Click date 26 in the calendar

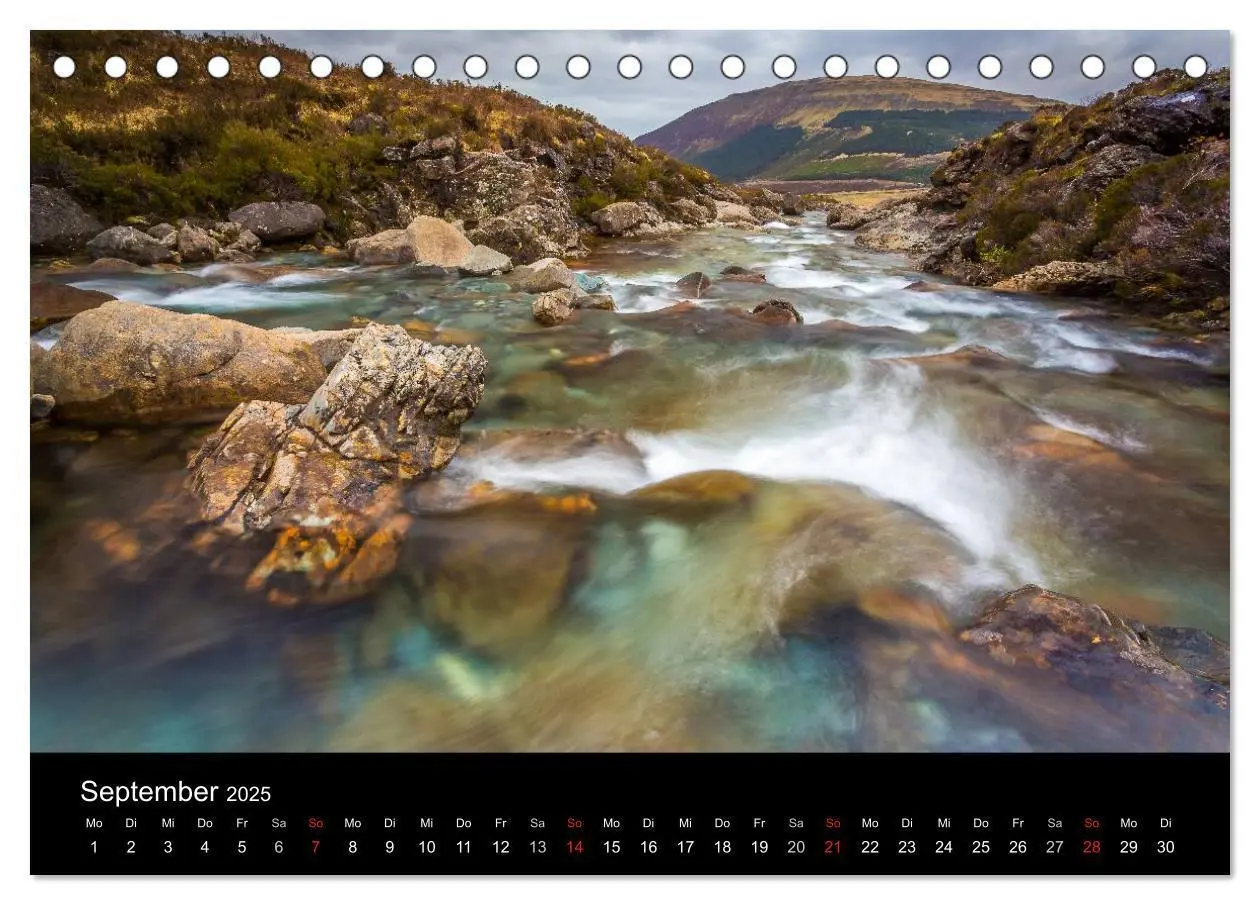1019,847
